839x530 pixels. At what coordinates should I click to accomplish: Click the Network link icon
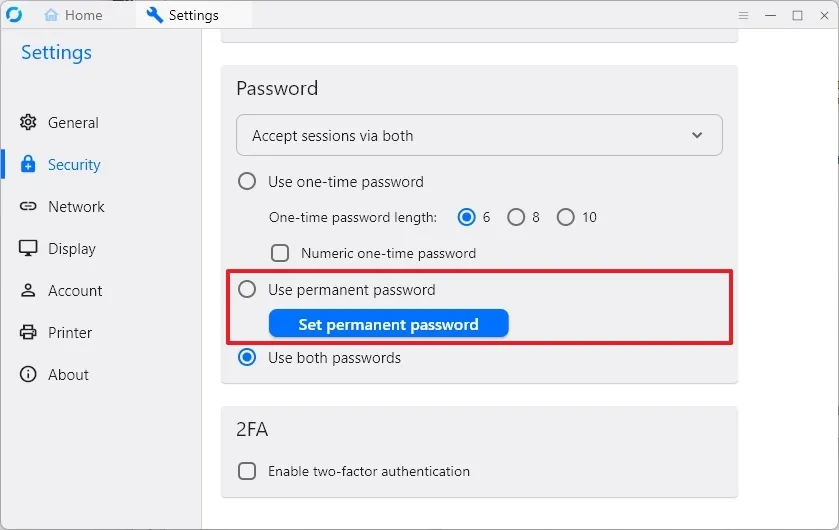(28, 207)
